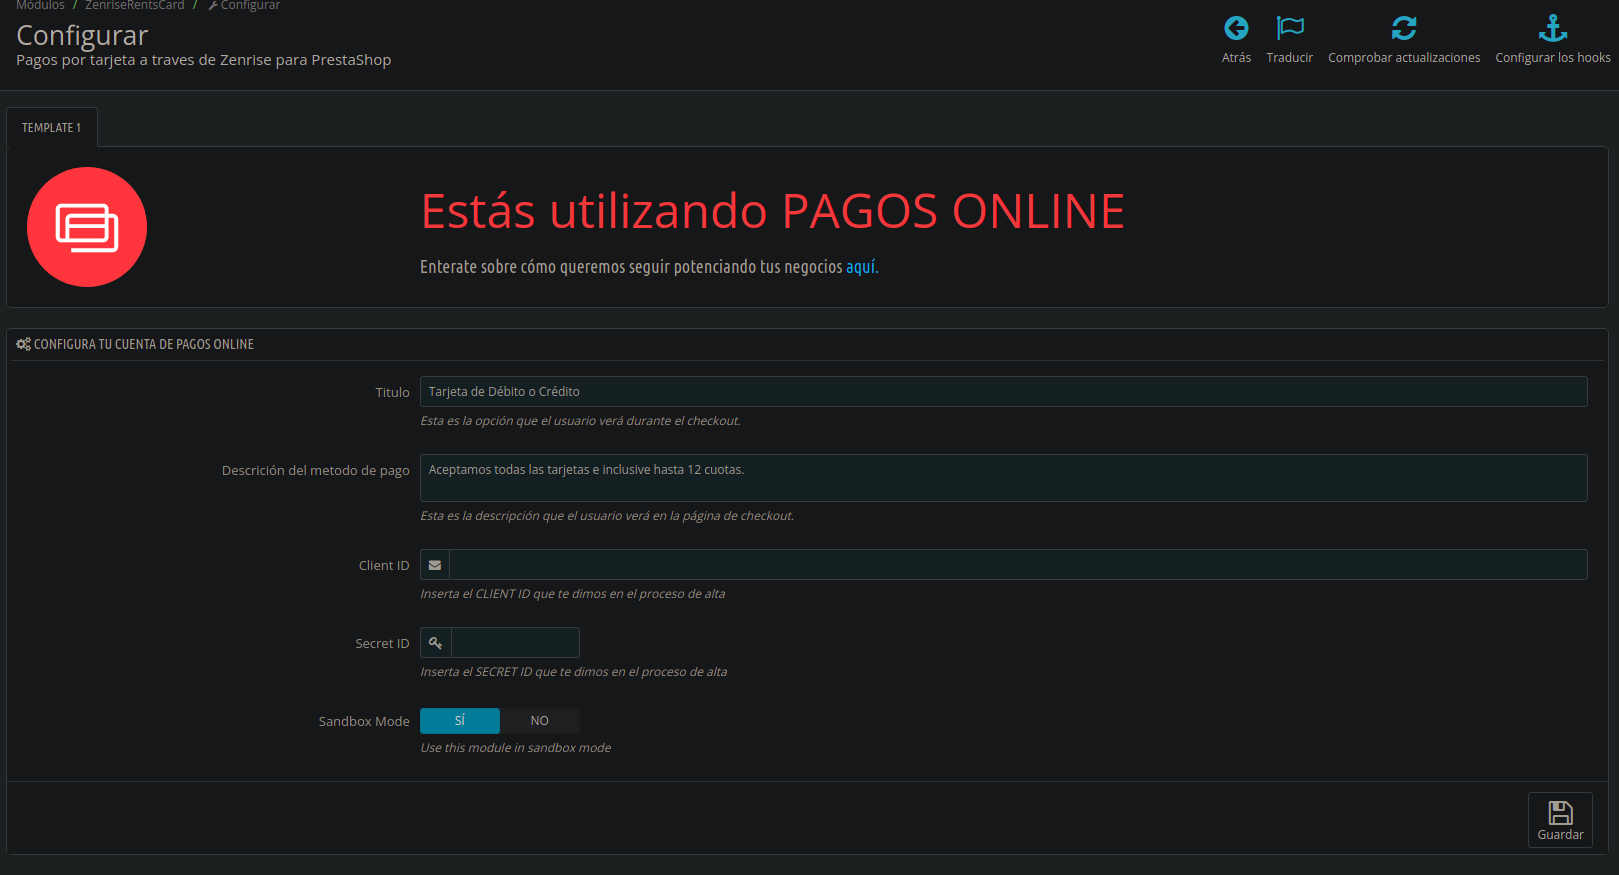
Task: Click 'Inserta el SECRET ID' help text
Action: 574,672
